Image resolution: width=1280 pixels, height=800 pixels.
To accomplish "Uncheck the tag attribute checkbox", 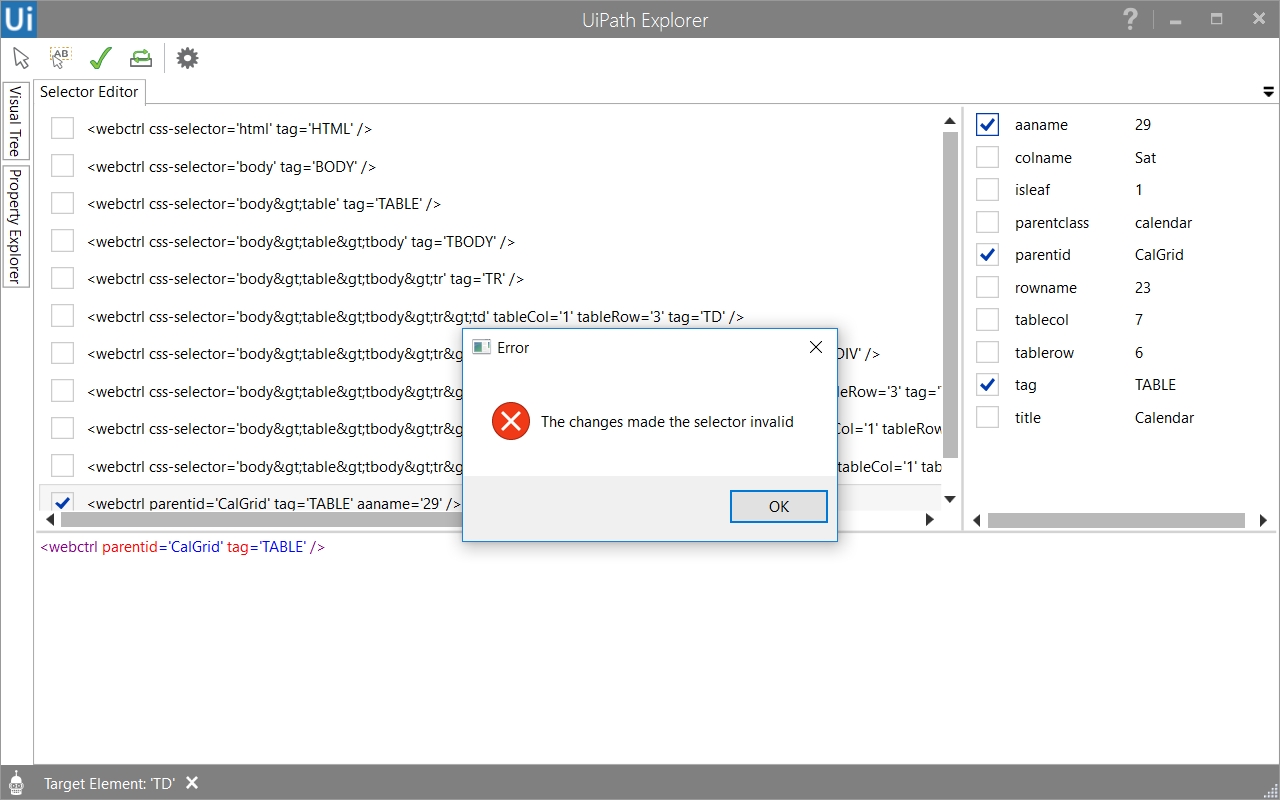I will coord(987,384).
